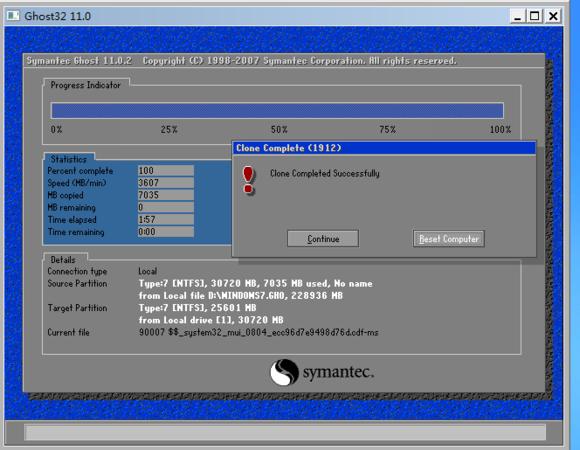Maximize the Ghost32 window

coord(535,16)
